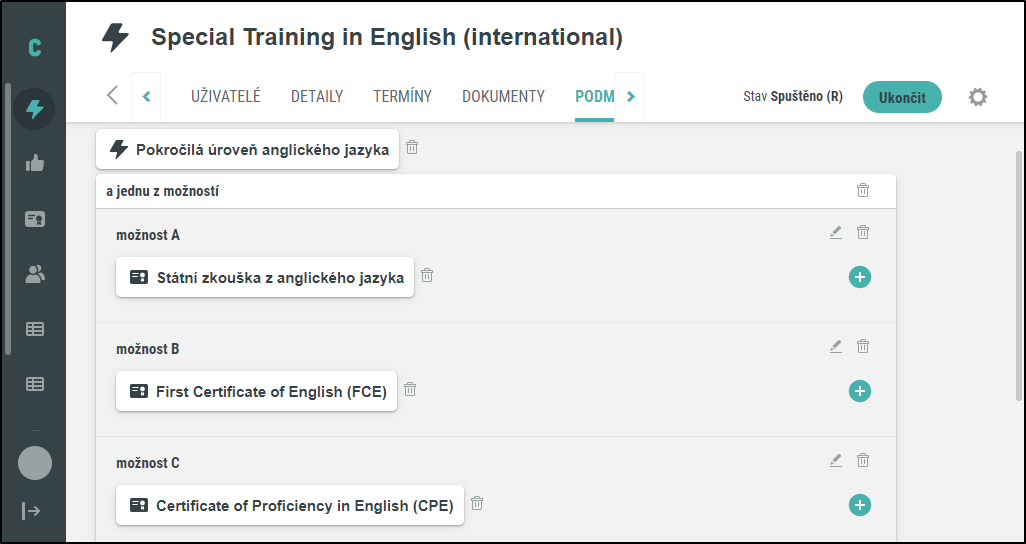This screenshot has width=1026, height=544.
Task: Delete Pokročilá úroveň anglického jazyka requirement
Action: [x=412, y=147]
